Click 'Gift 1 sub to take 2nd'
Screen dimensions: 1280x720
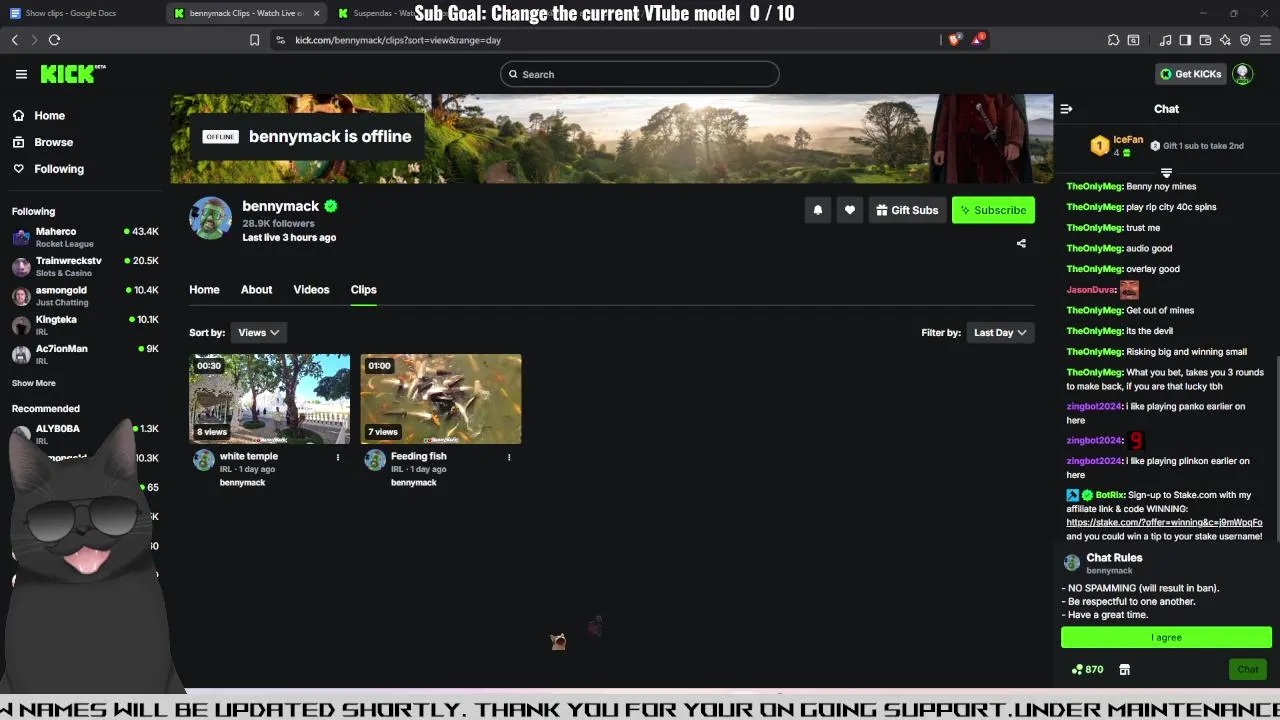point(1198,146)
